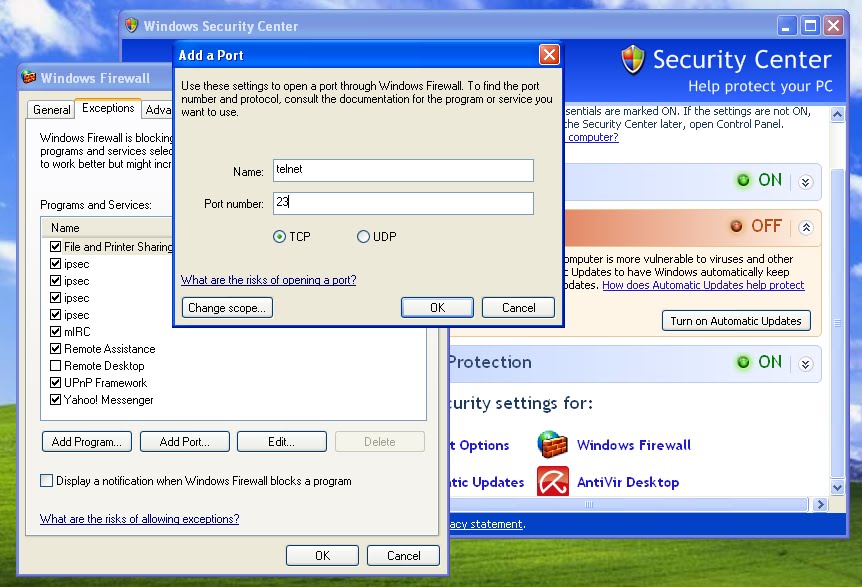Click the Edit... button in Windows Firewall

pyautogui.click(x=281, y=442)
